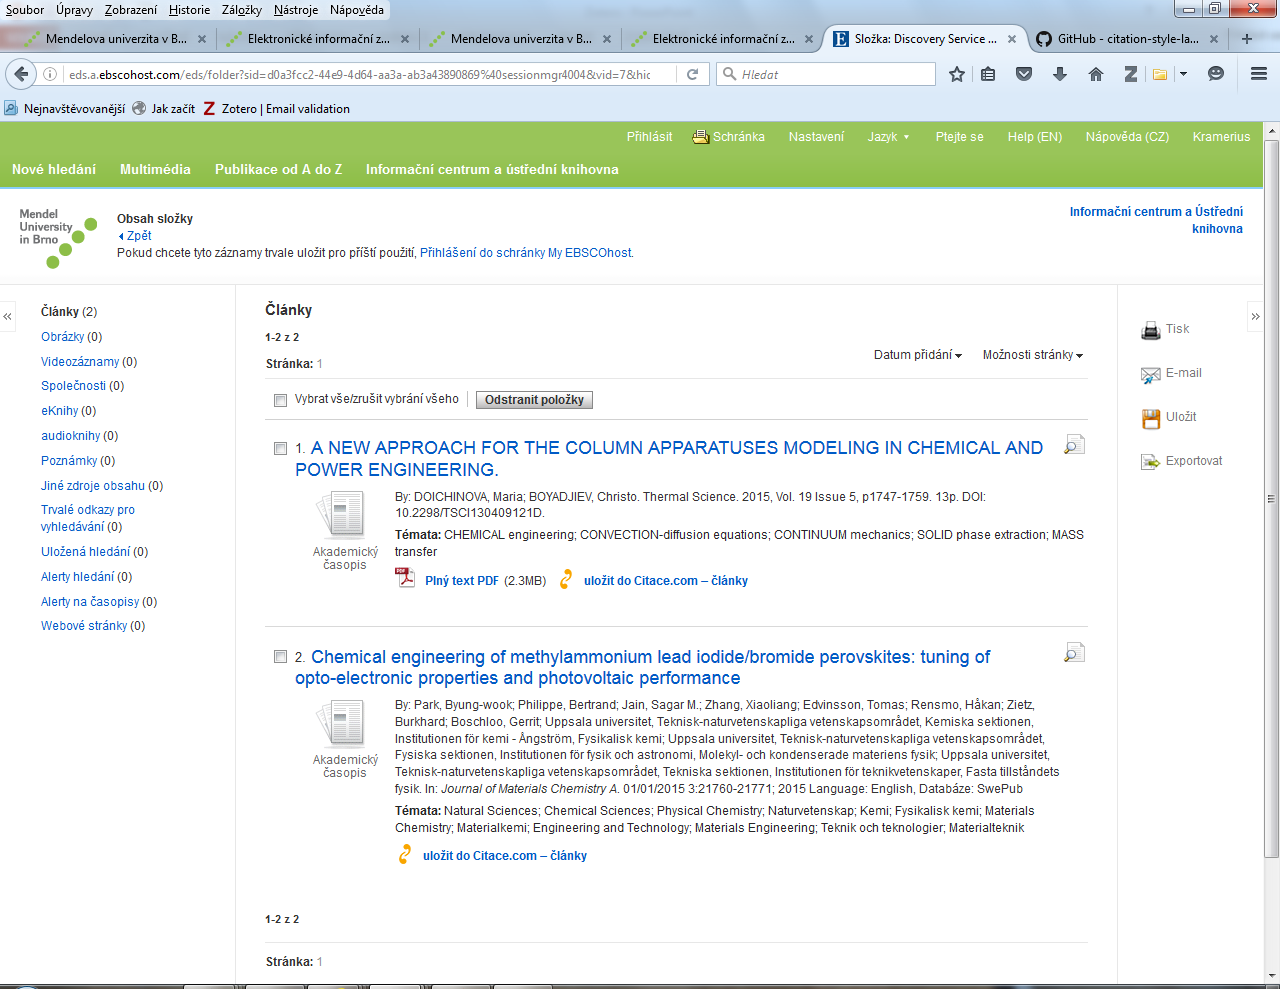1280x989 pixels.
Task: Open Publikace od A do Z
Action: click(278, 170)
